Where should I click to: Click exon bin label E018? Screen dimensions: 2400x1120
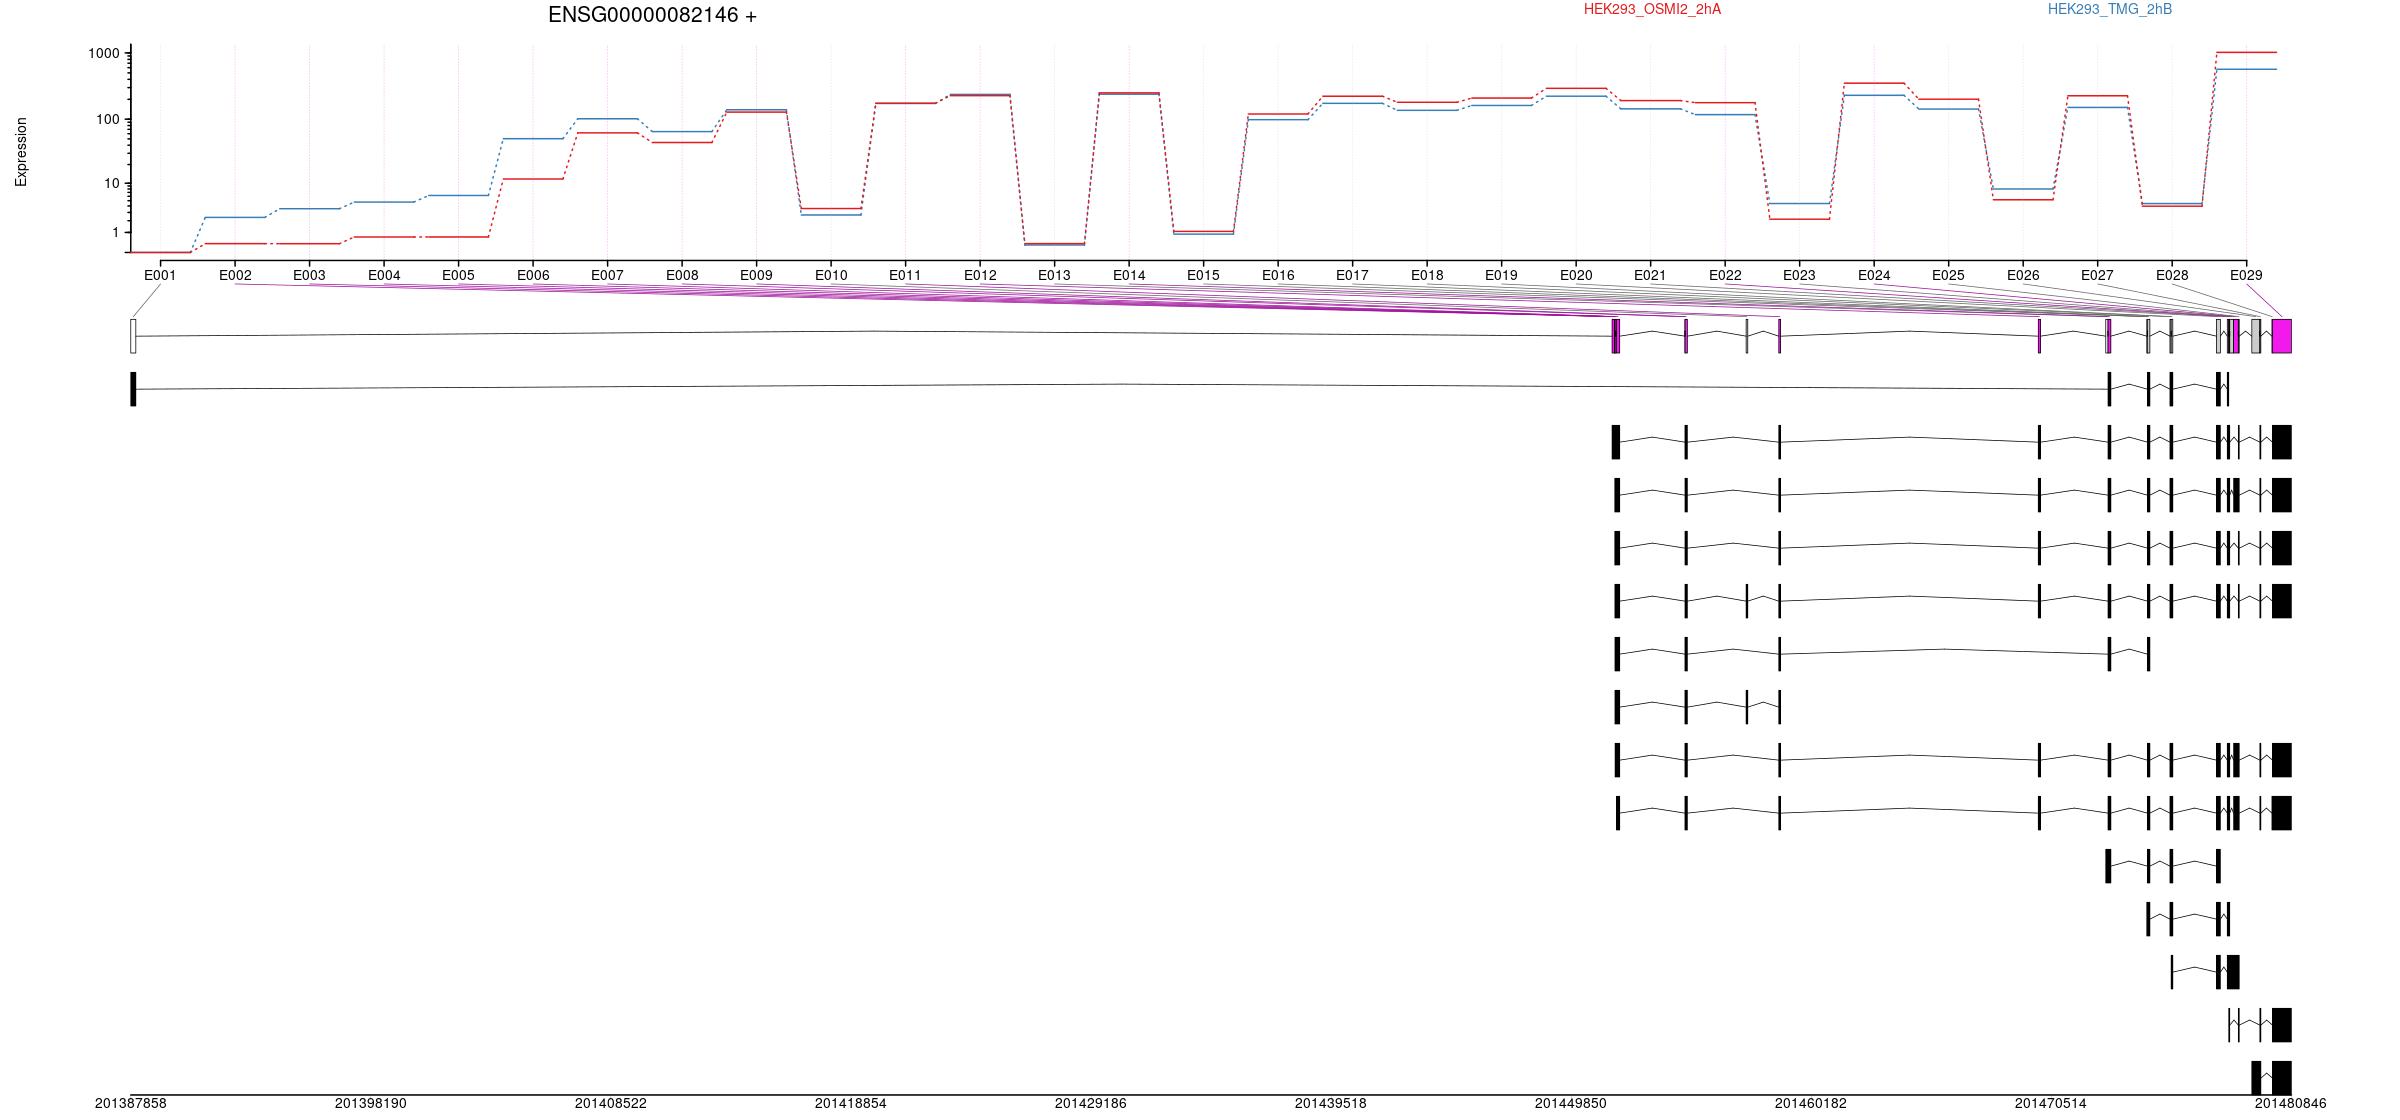click(x=1427, y=275)
